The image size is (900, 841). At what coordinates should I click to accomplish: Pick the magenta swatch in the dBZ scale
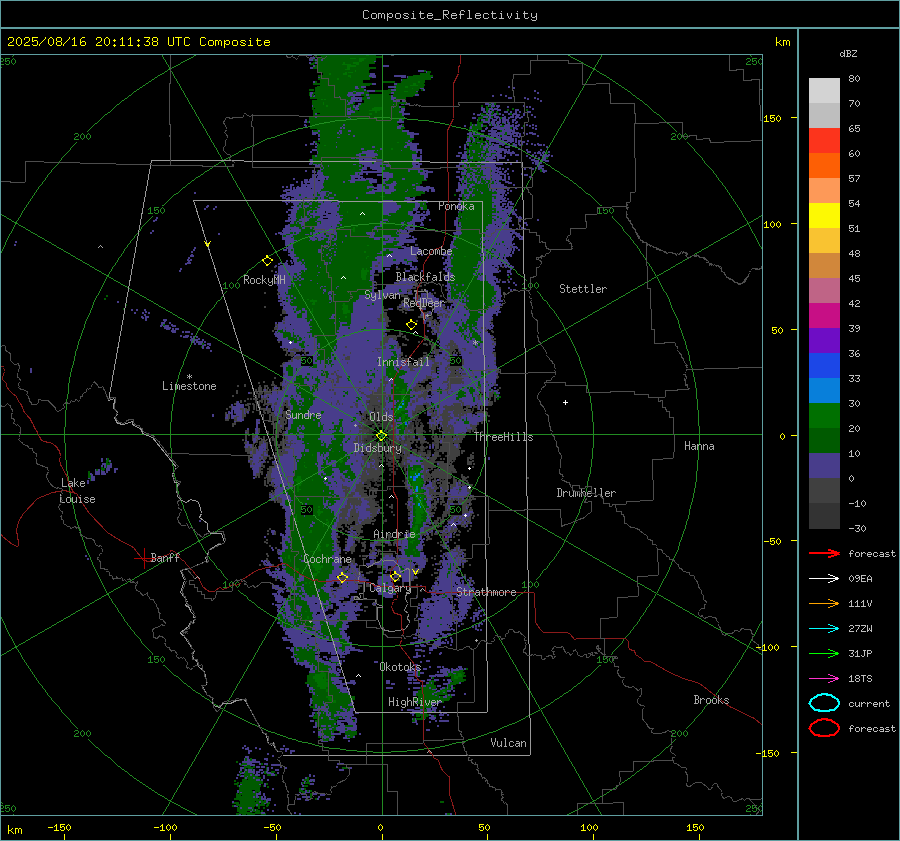click(x=824, y=316)
